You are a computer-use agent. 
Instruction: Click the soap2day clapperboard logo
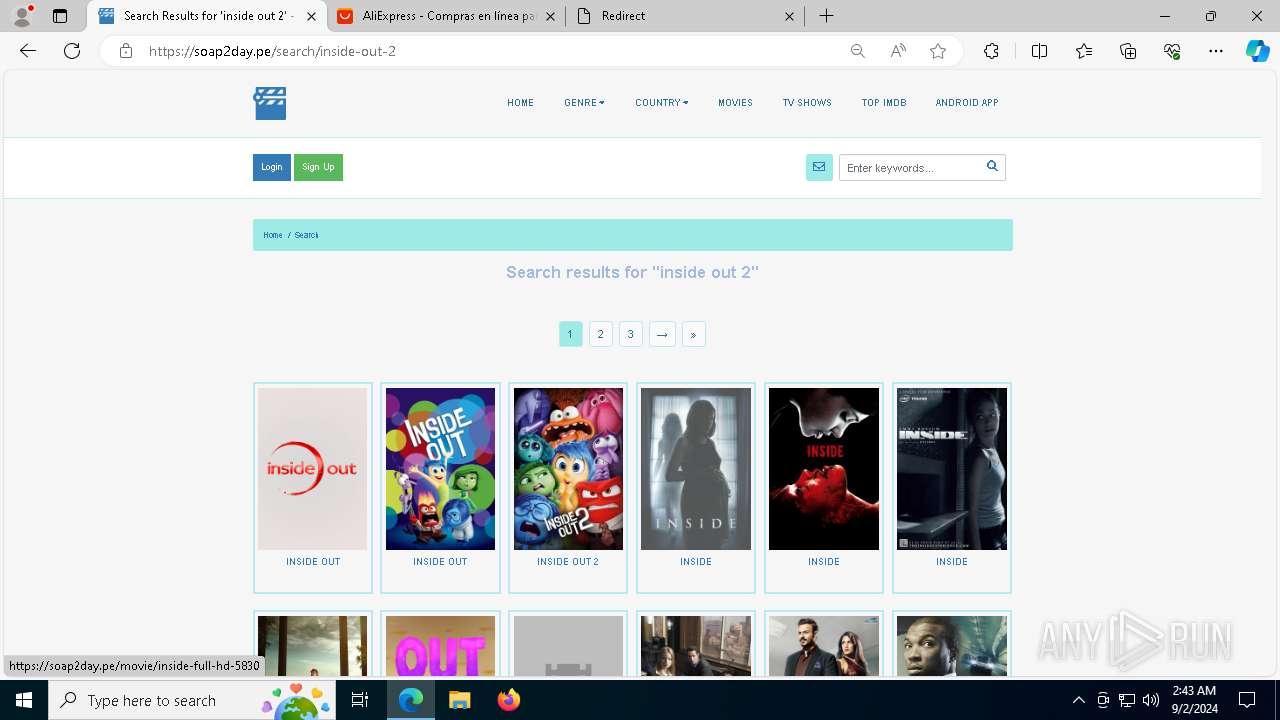pos(270,103)
